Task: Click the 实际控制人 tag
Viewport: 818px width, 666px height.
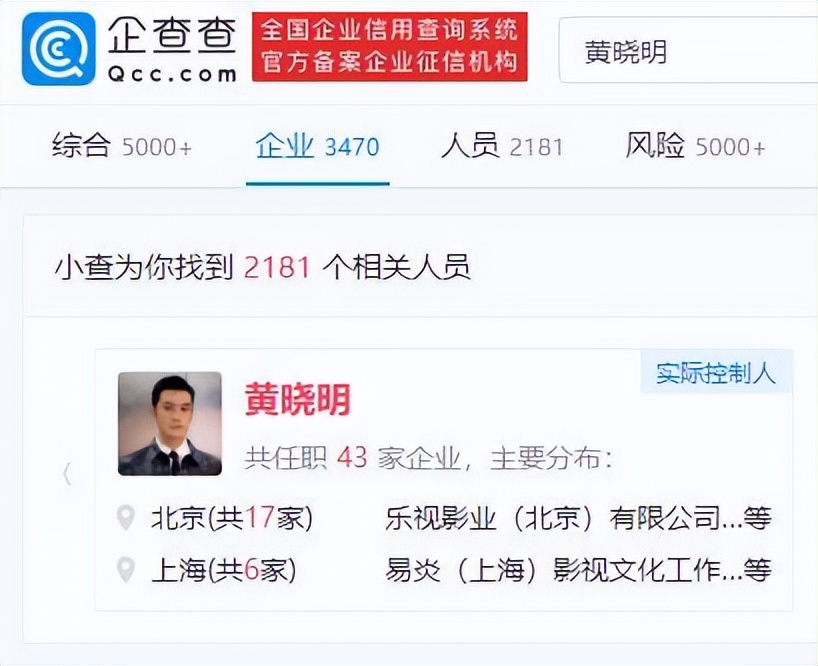Action: tap(716, 372)
